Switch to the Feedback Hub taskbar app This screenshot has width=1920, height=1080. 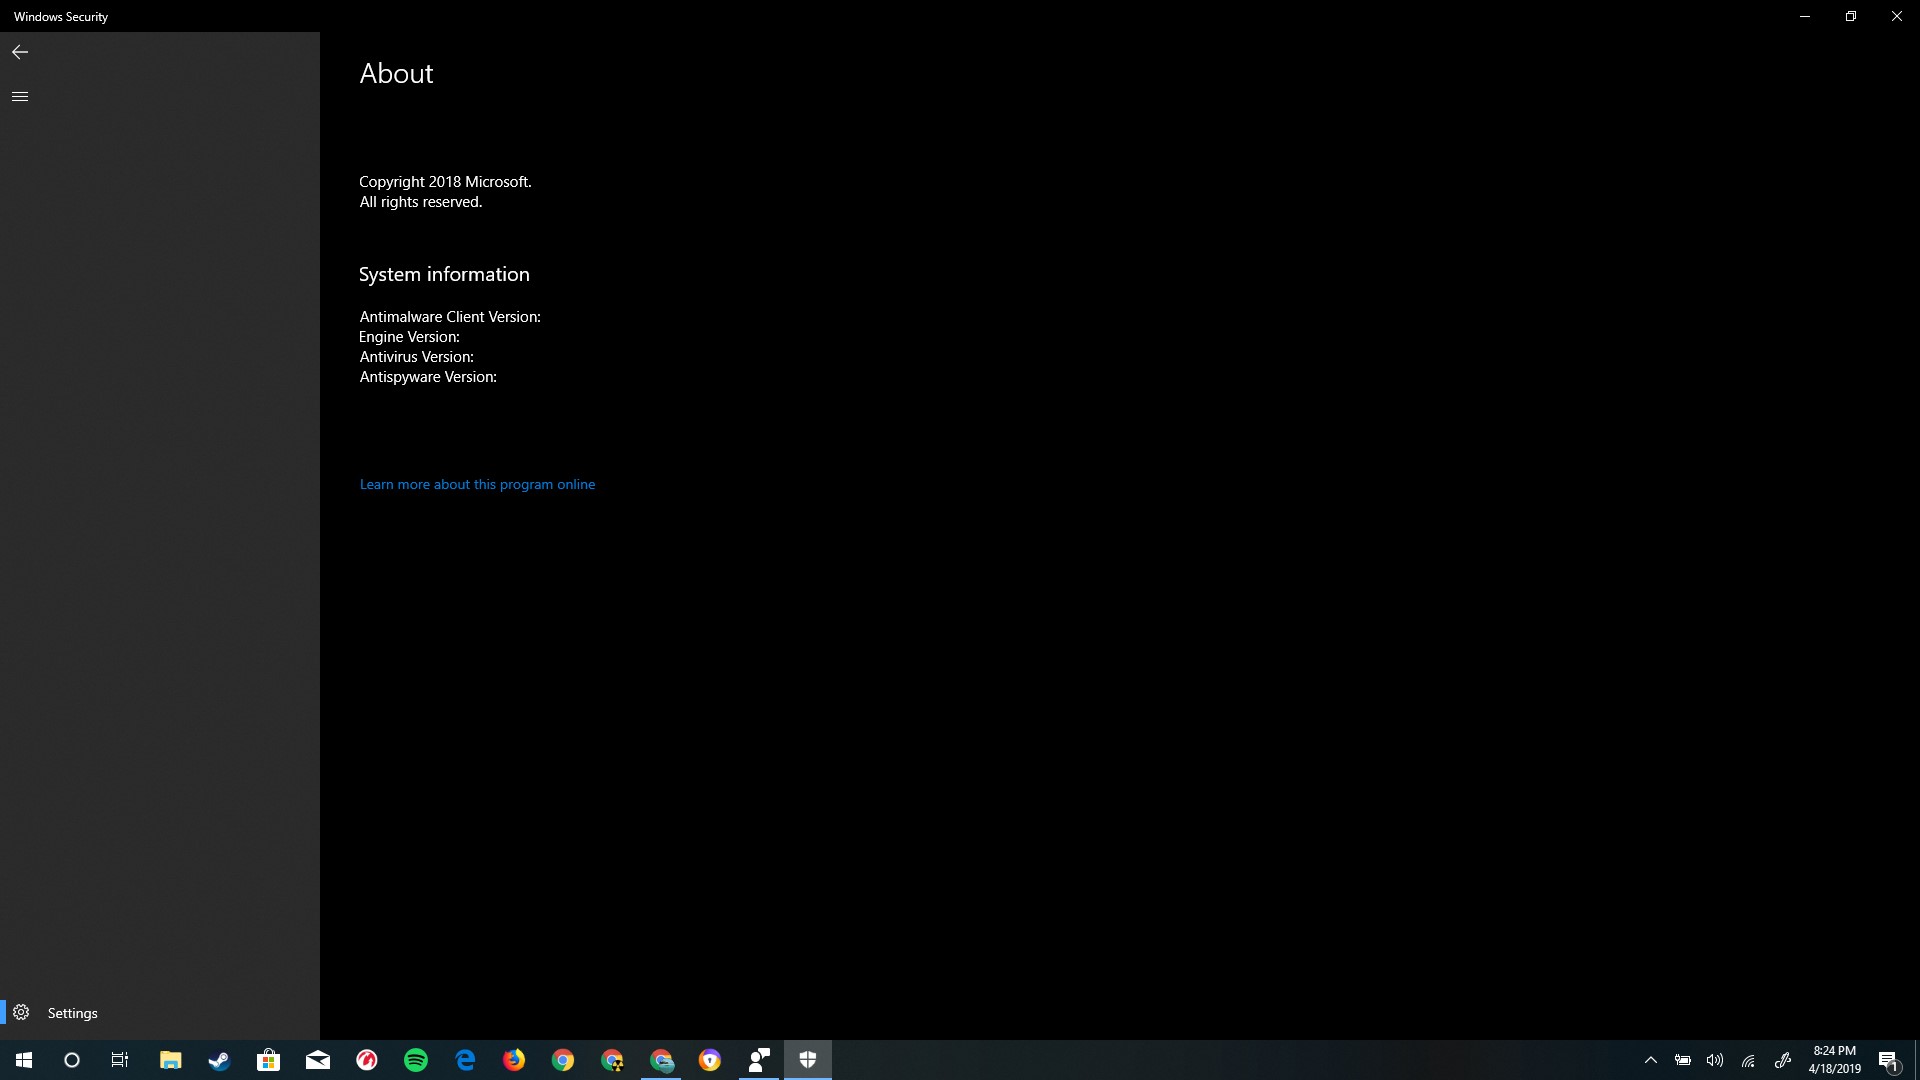759,1060
